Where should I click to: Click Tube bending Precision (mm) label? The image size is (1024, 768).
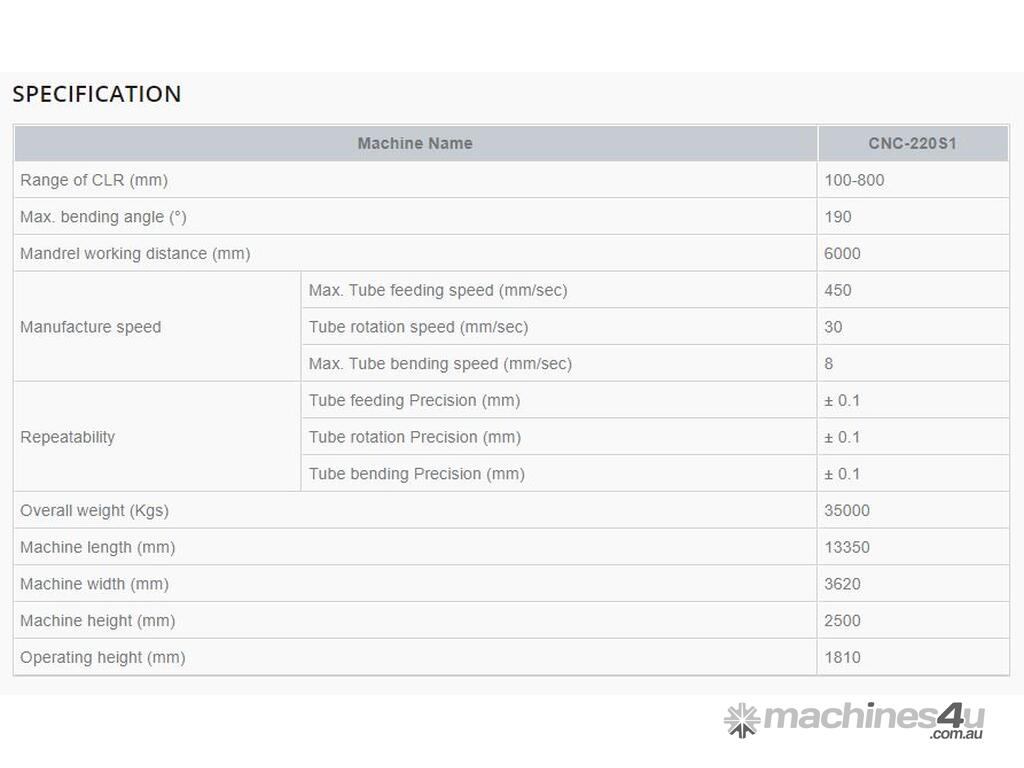coord(416,474)
